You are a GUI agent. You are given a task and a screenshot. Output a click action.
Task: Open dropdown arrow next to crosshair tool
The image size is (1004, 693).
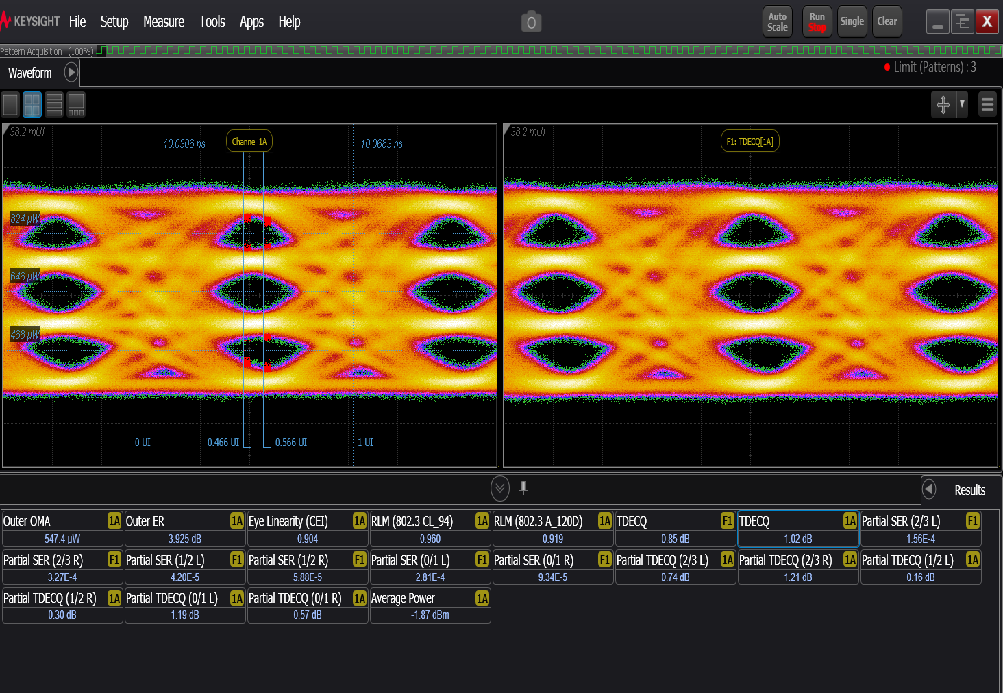coord(962,104)
